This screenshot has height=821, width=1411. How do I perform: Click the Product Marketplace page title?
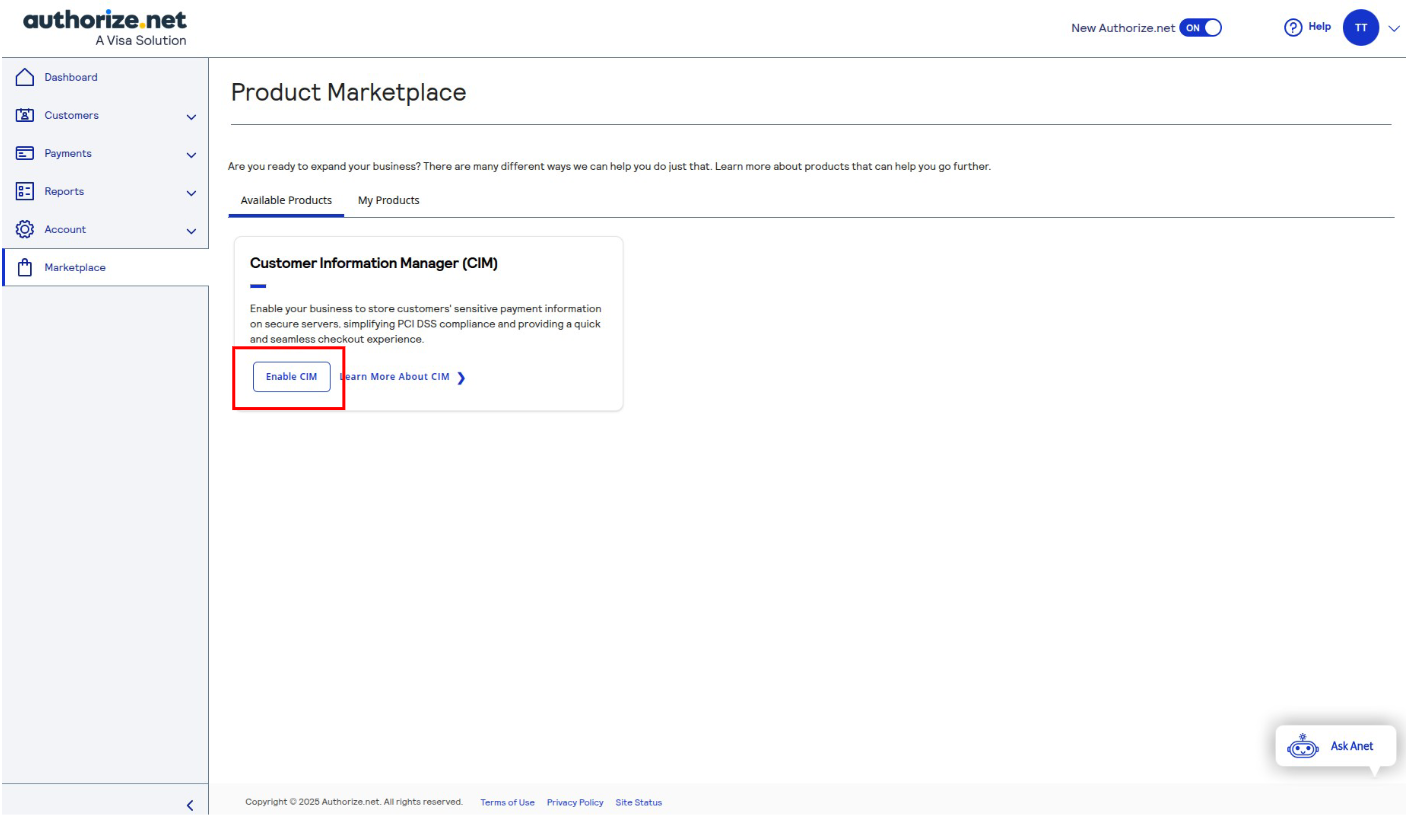(348, 93)
